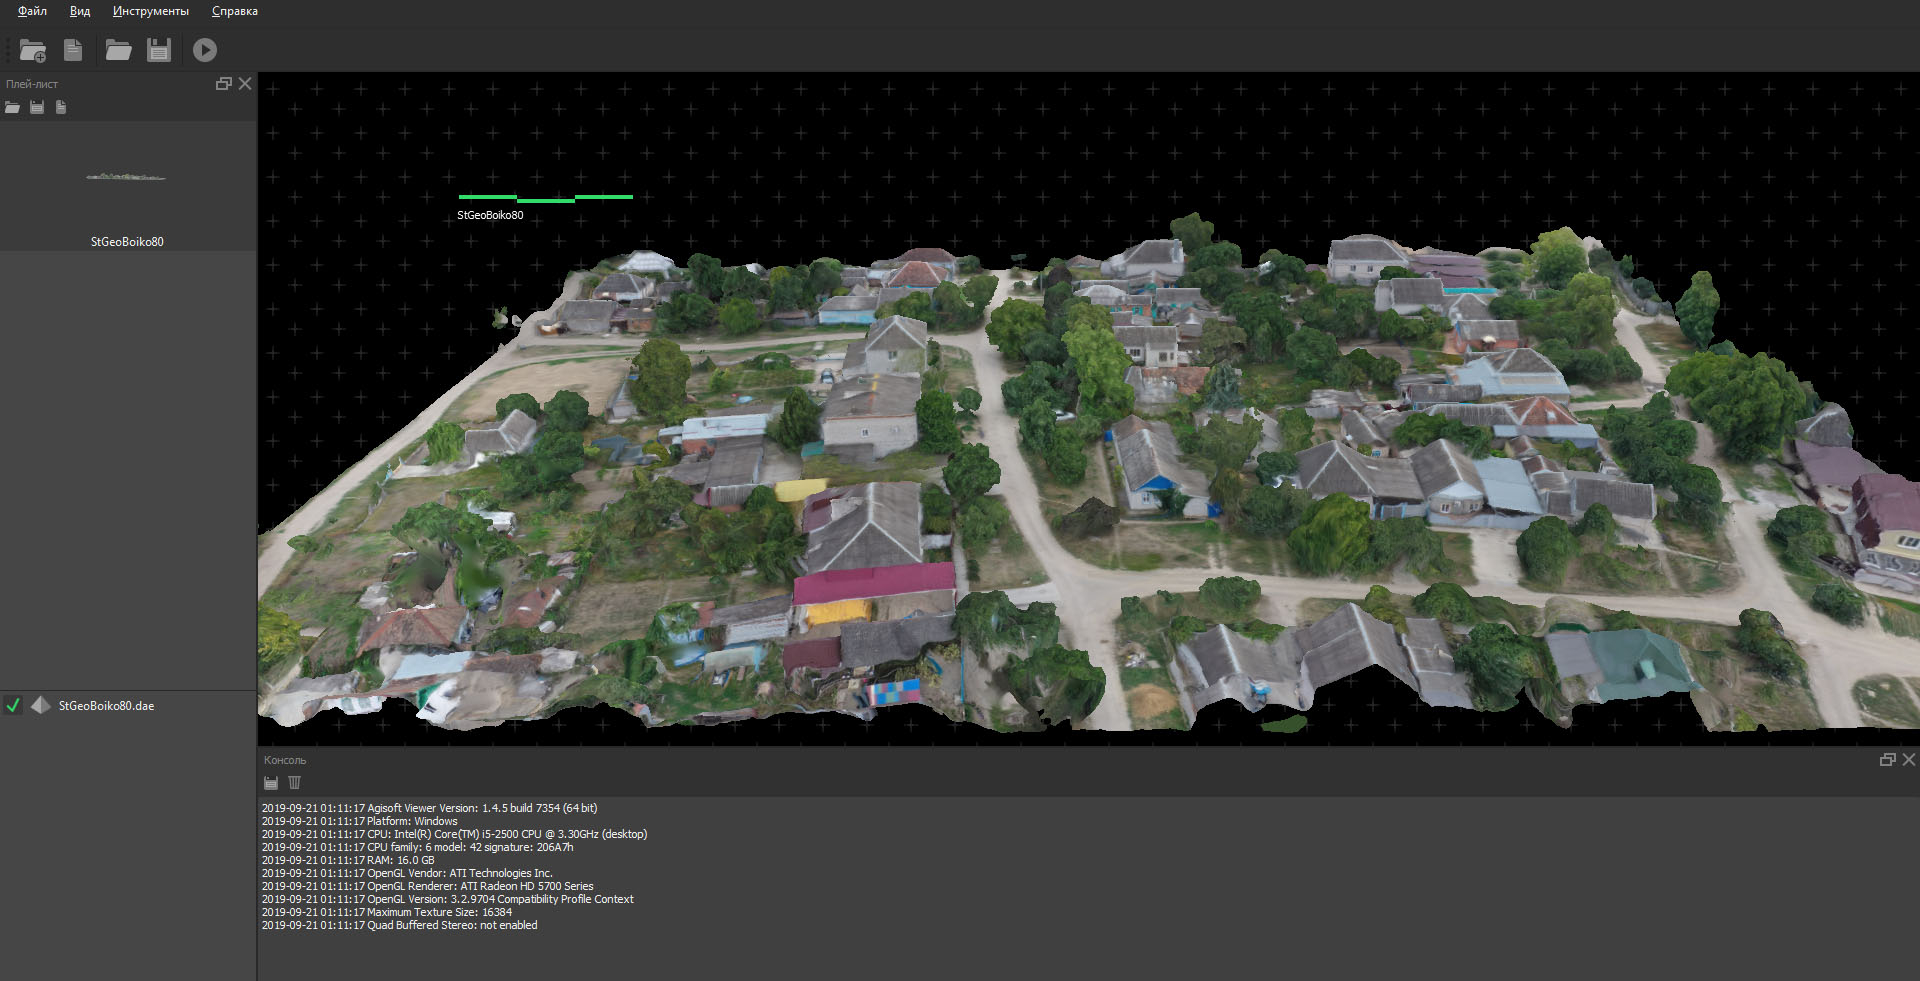This screenshot has width=1920, height=981.
Task: Open the Вид menu
Action: [x=80, y=11]
